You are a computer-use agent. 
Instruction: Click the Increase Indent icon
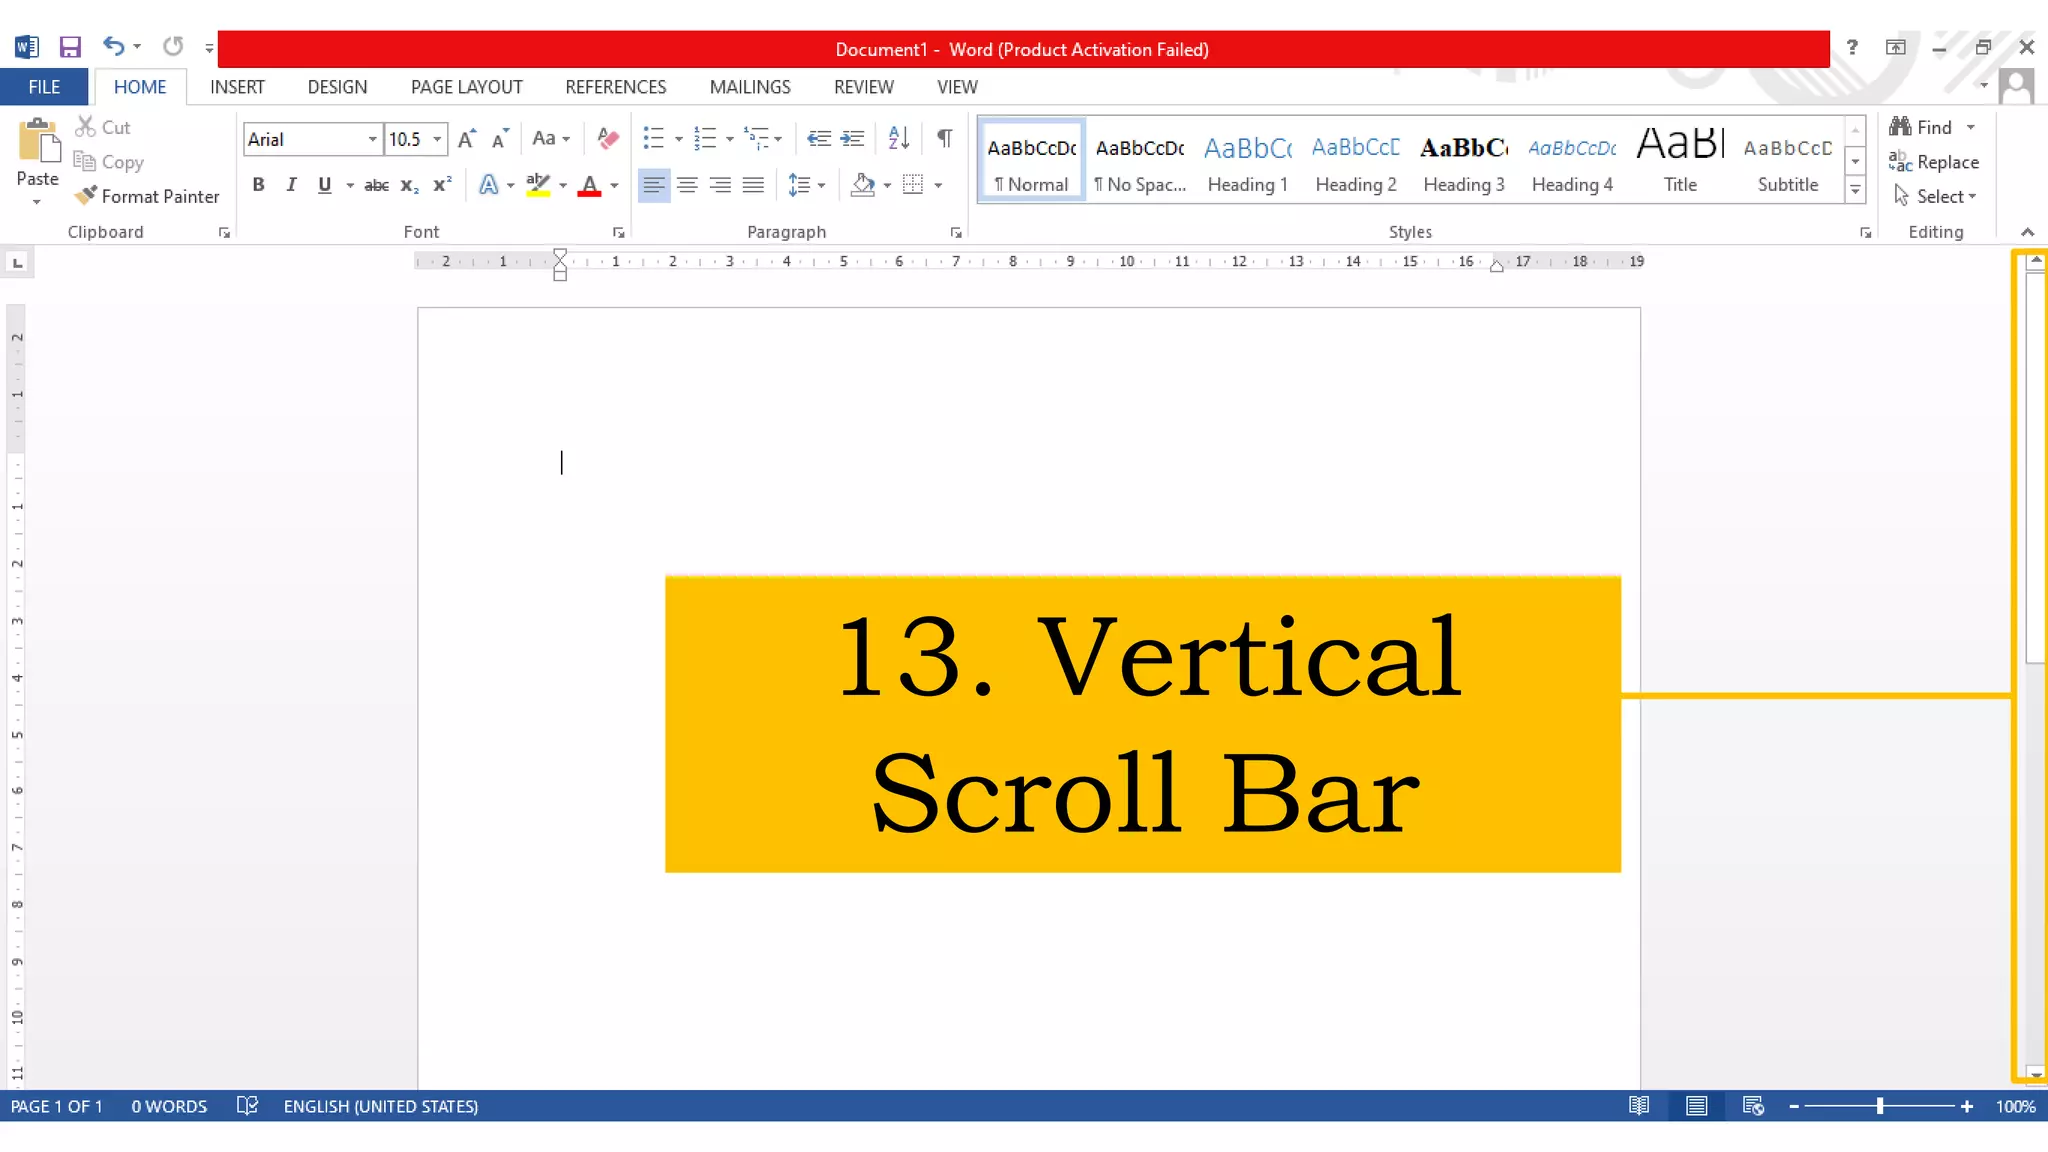(x=853, y=138)
